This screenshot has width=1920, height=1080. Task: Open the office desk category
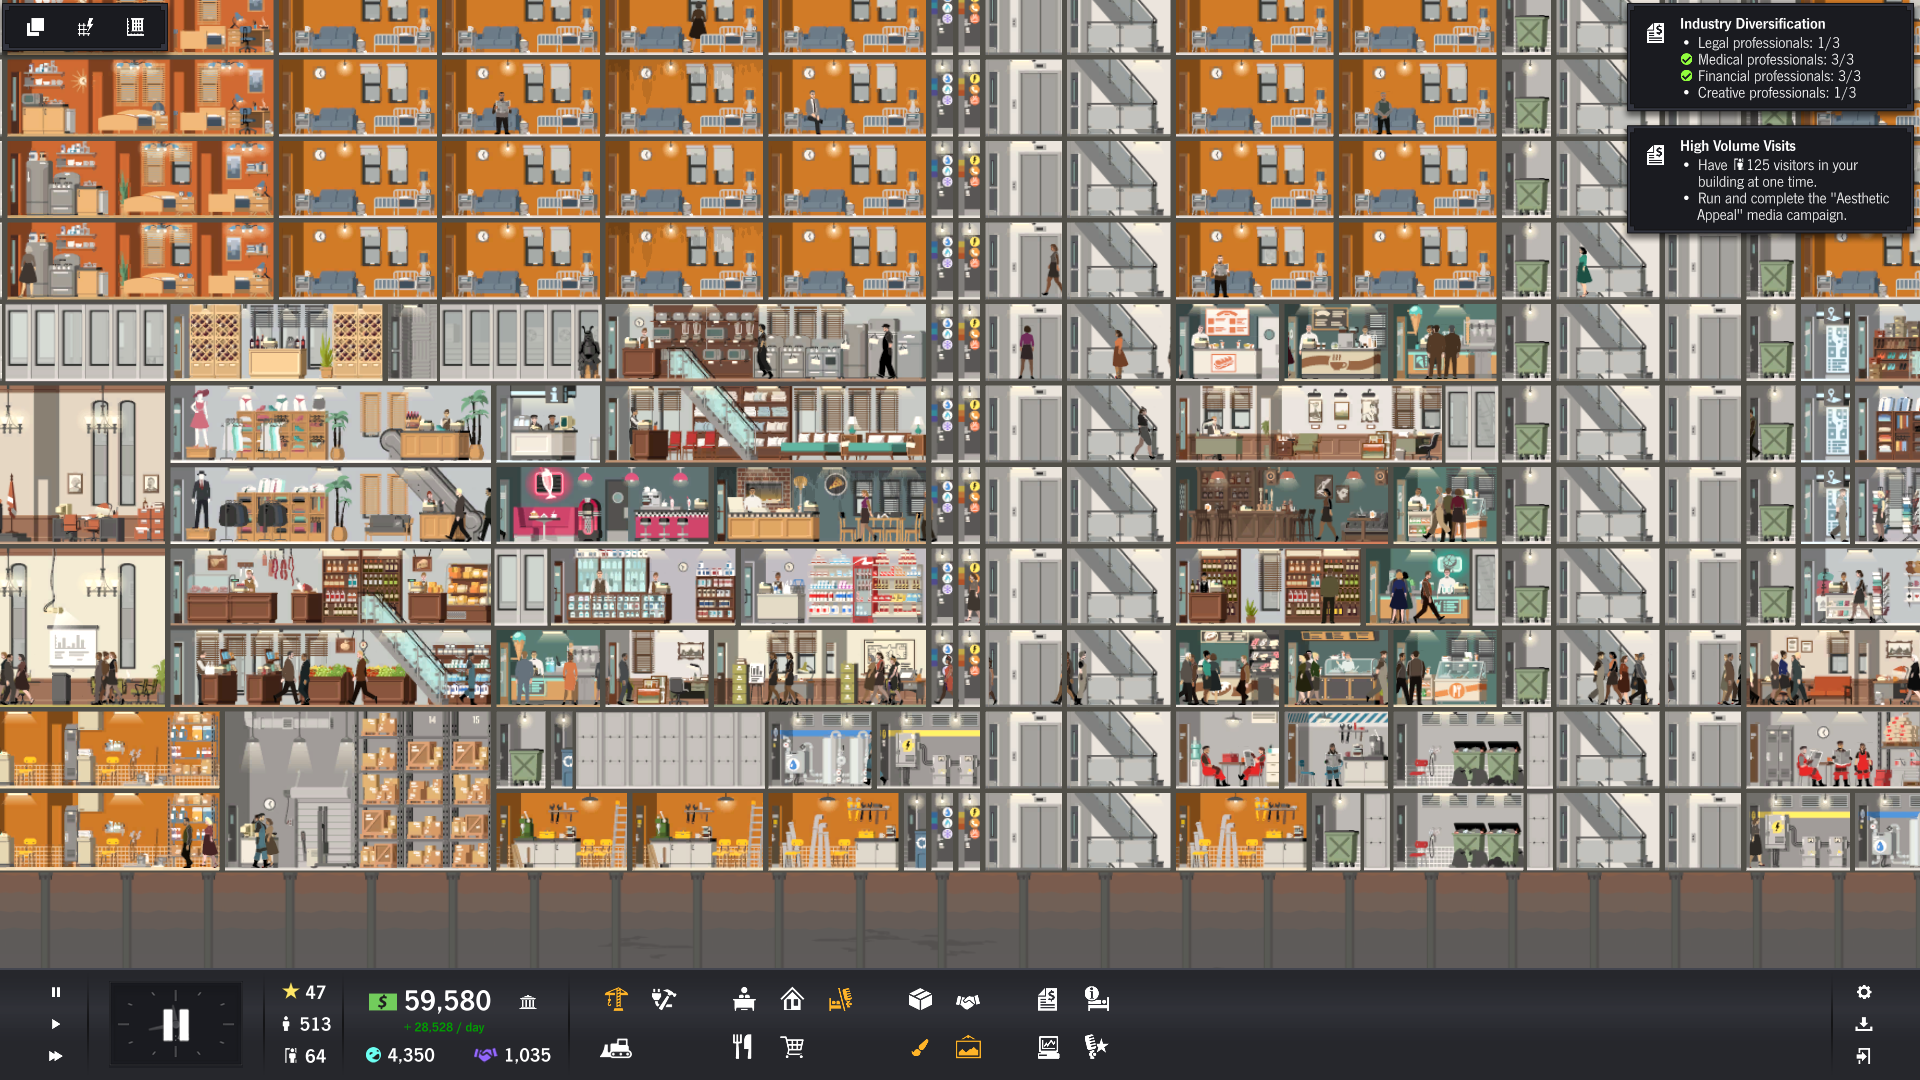(x=743, y=999)
